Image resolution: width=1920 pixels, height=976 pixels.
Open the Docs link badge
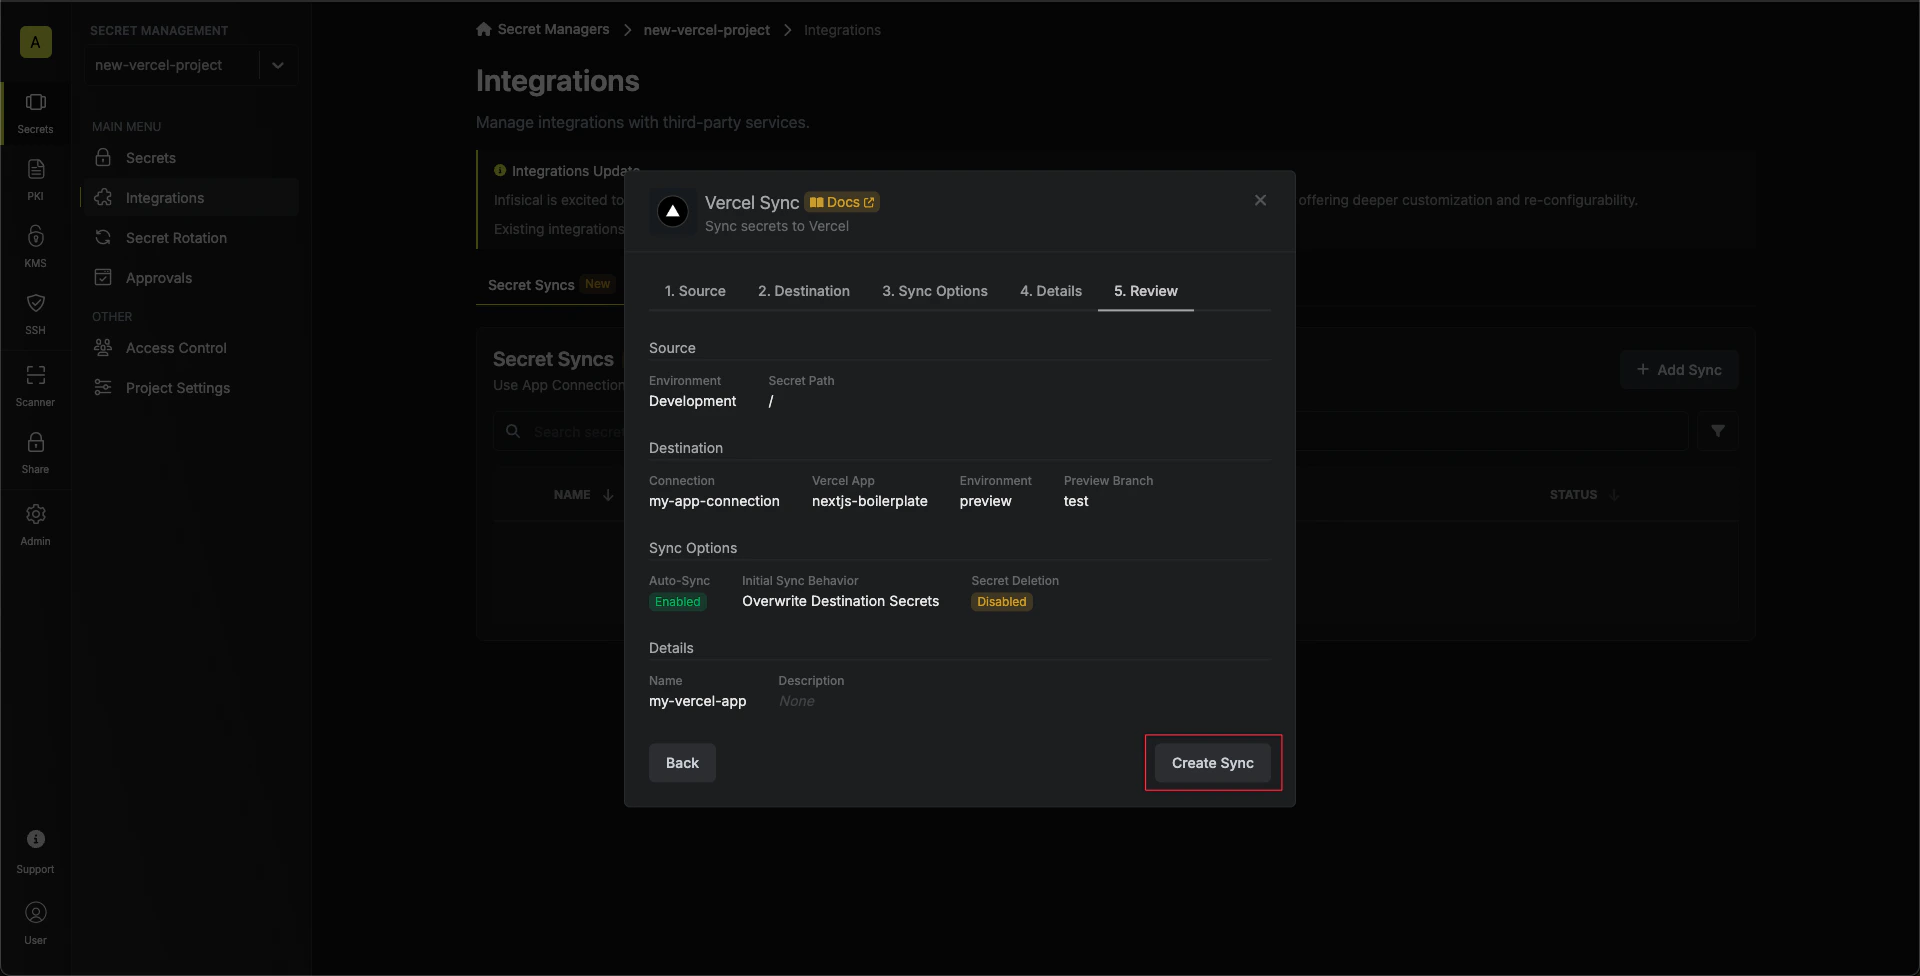[x=842, y=202]
